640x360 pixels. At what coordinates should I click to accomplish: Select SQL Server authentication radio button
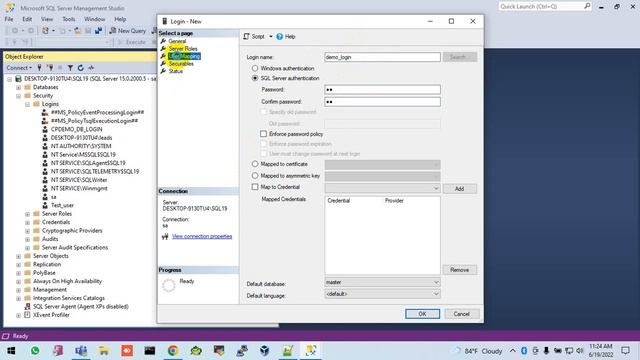(x=255, y=78)
